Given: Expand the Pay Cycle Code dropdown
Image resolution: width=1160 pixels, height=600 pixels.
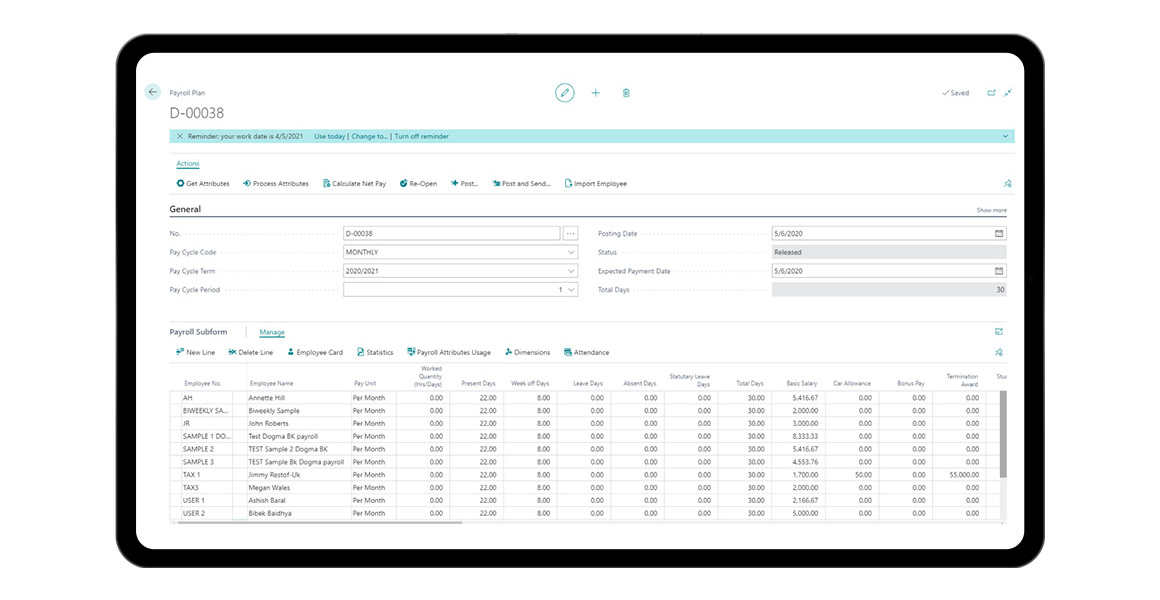Looking at the screenshot, I should tap(571, 253).
